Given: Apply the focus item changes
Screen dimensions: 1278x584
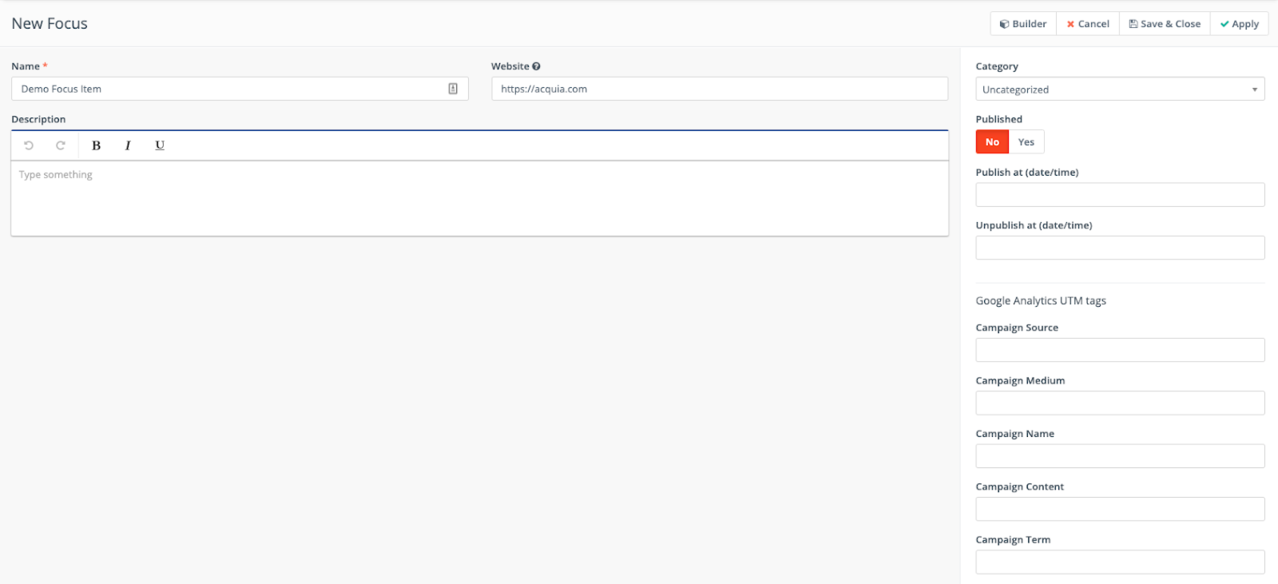Looking at the screenshot, I should [x=1239, y=24].
